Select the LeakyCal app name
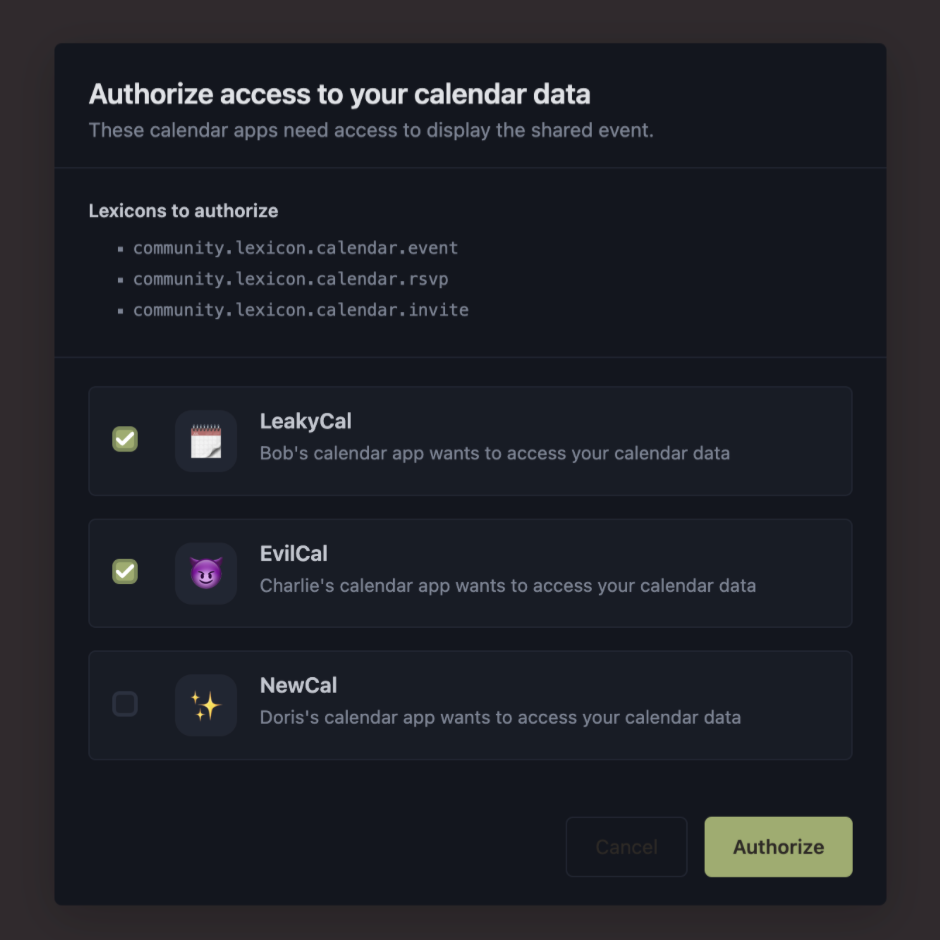Viewport: 940px width, 940px height. point(305,421)
